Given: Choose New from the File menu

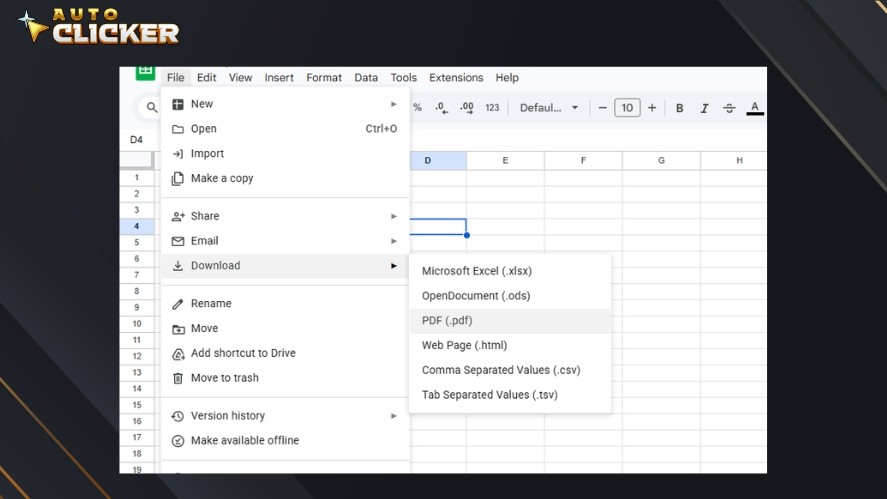Looking at the screenshot, I should click(285, 104).
